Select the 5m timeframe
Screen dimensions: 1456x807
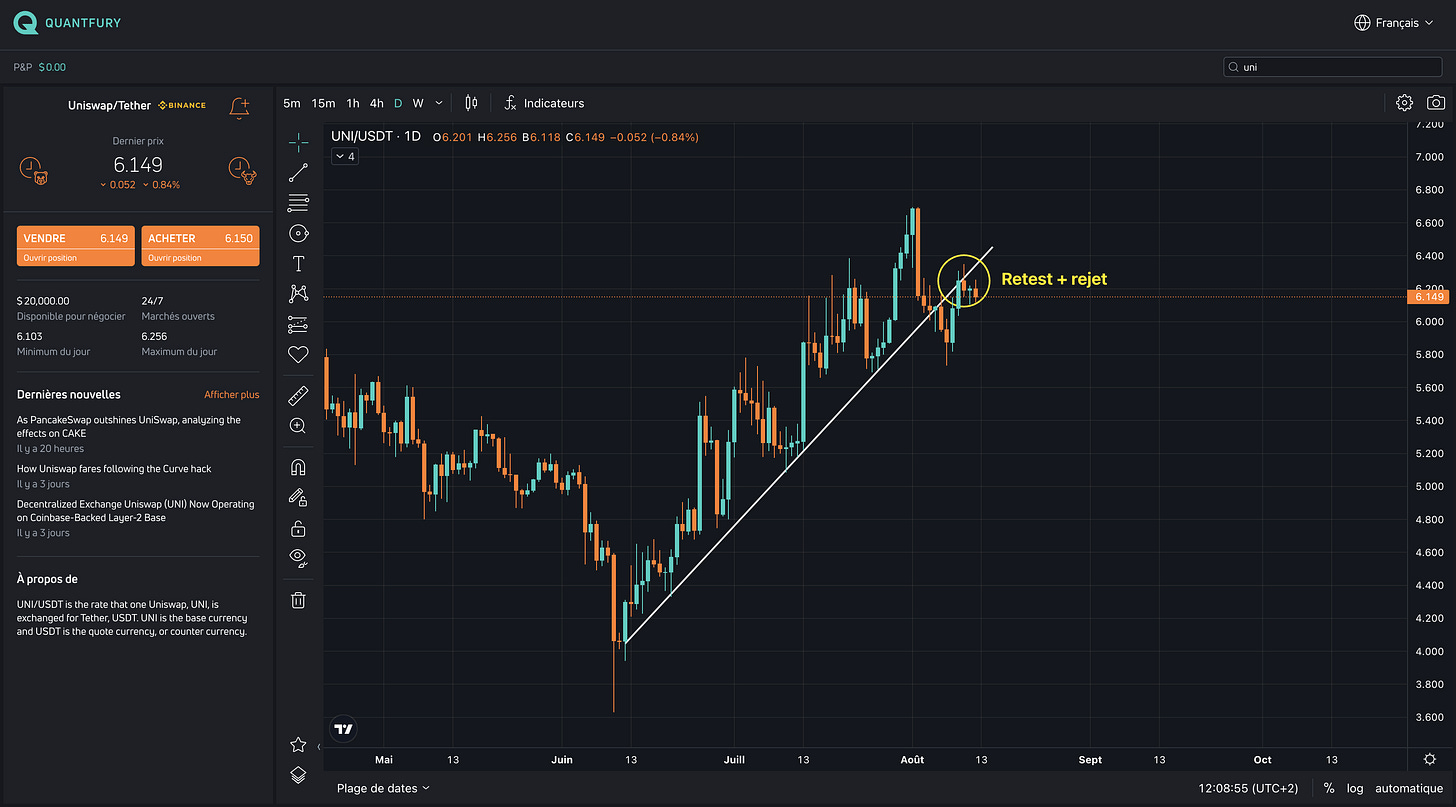click(x=292, y=103)
